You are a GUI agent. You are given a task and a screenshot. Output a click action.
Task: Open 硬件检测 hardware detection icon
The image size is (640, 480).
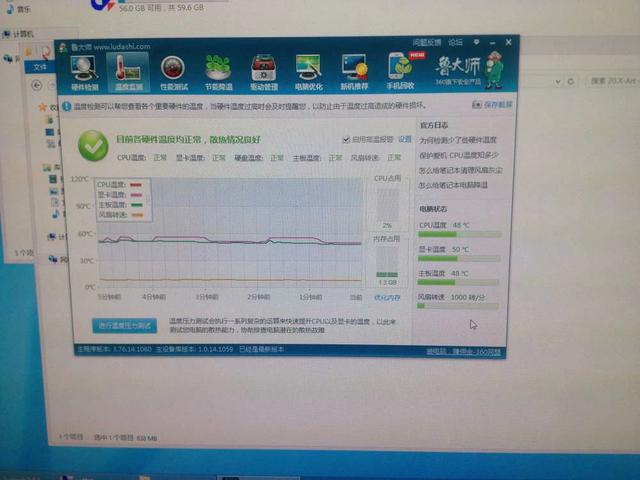click(86, 71)
